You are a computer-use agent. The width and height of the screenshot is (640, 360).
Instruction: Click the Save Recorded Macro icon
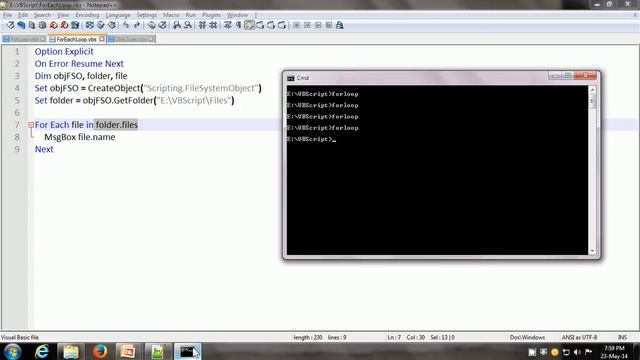pyautogui.click(x=340, y=25)
